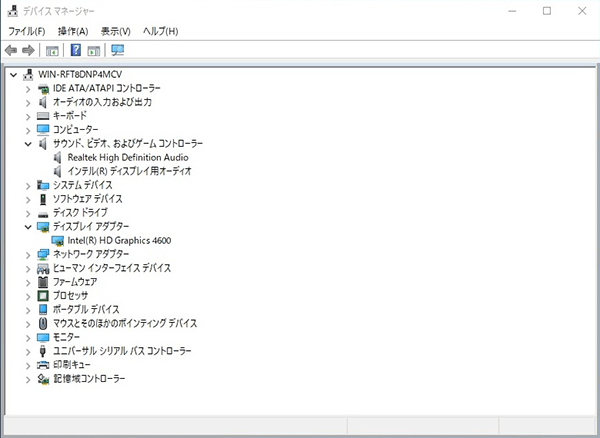The height and width of the screenshot is (438, 600).
Task: Select the WIN-RFT8DNP4MCV computer name
Action: pyautogui.click(x=80, y=74)
